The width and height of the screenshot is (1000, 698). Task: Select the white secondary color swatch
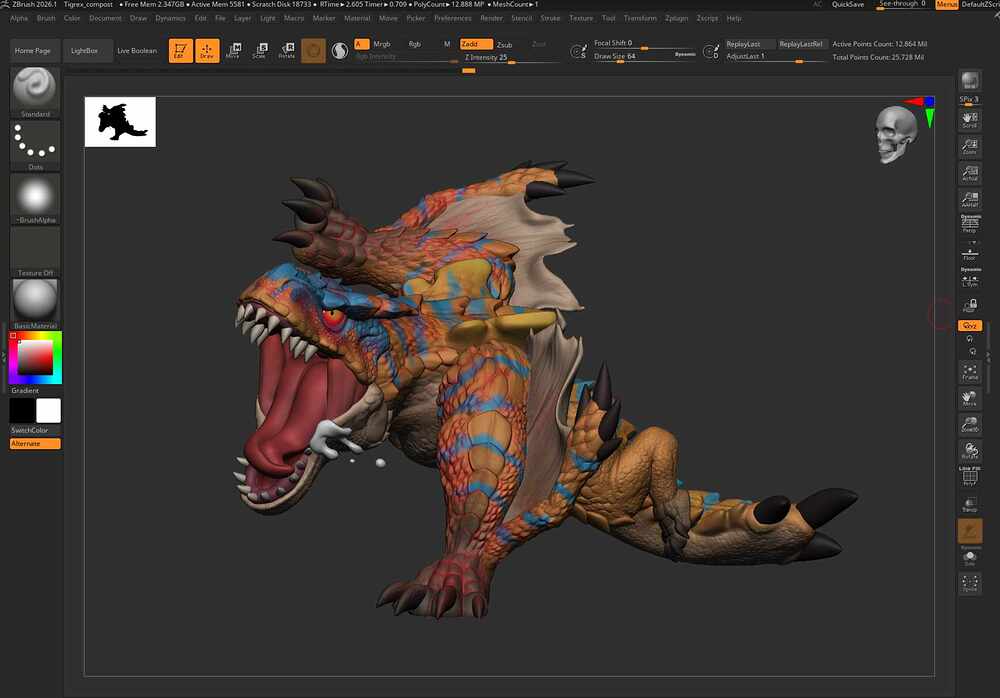[x=48, y=410]
